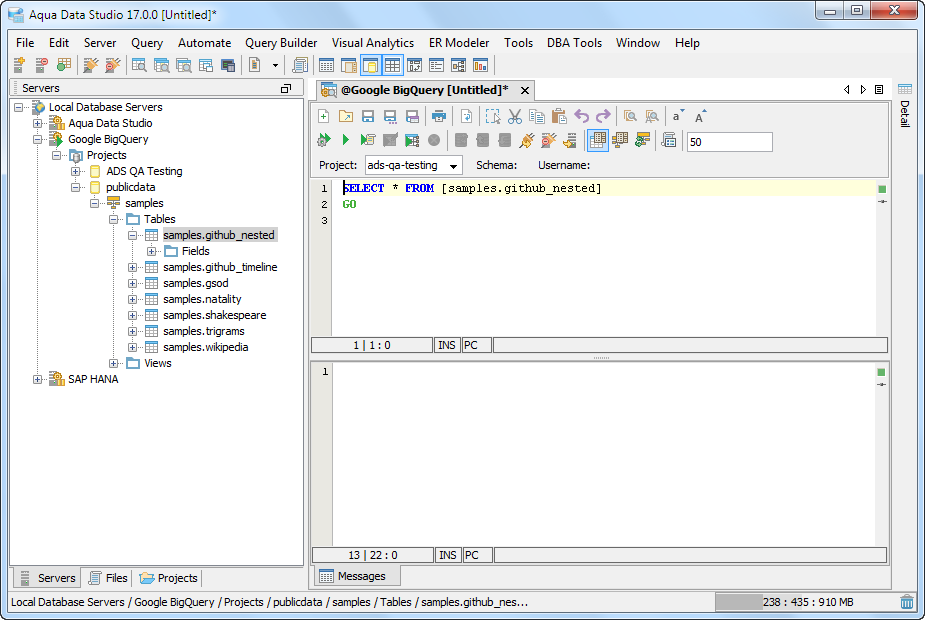Screen dimensions: 925x620
Task: Toggle INS insert mode in upper editor status
Action: 447,345
